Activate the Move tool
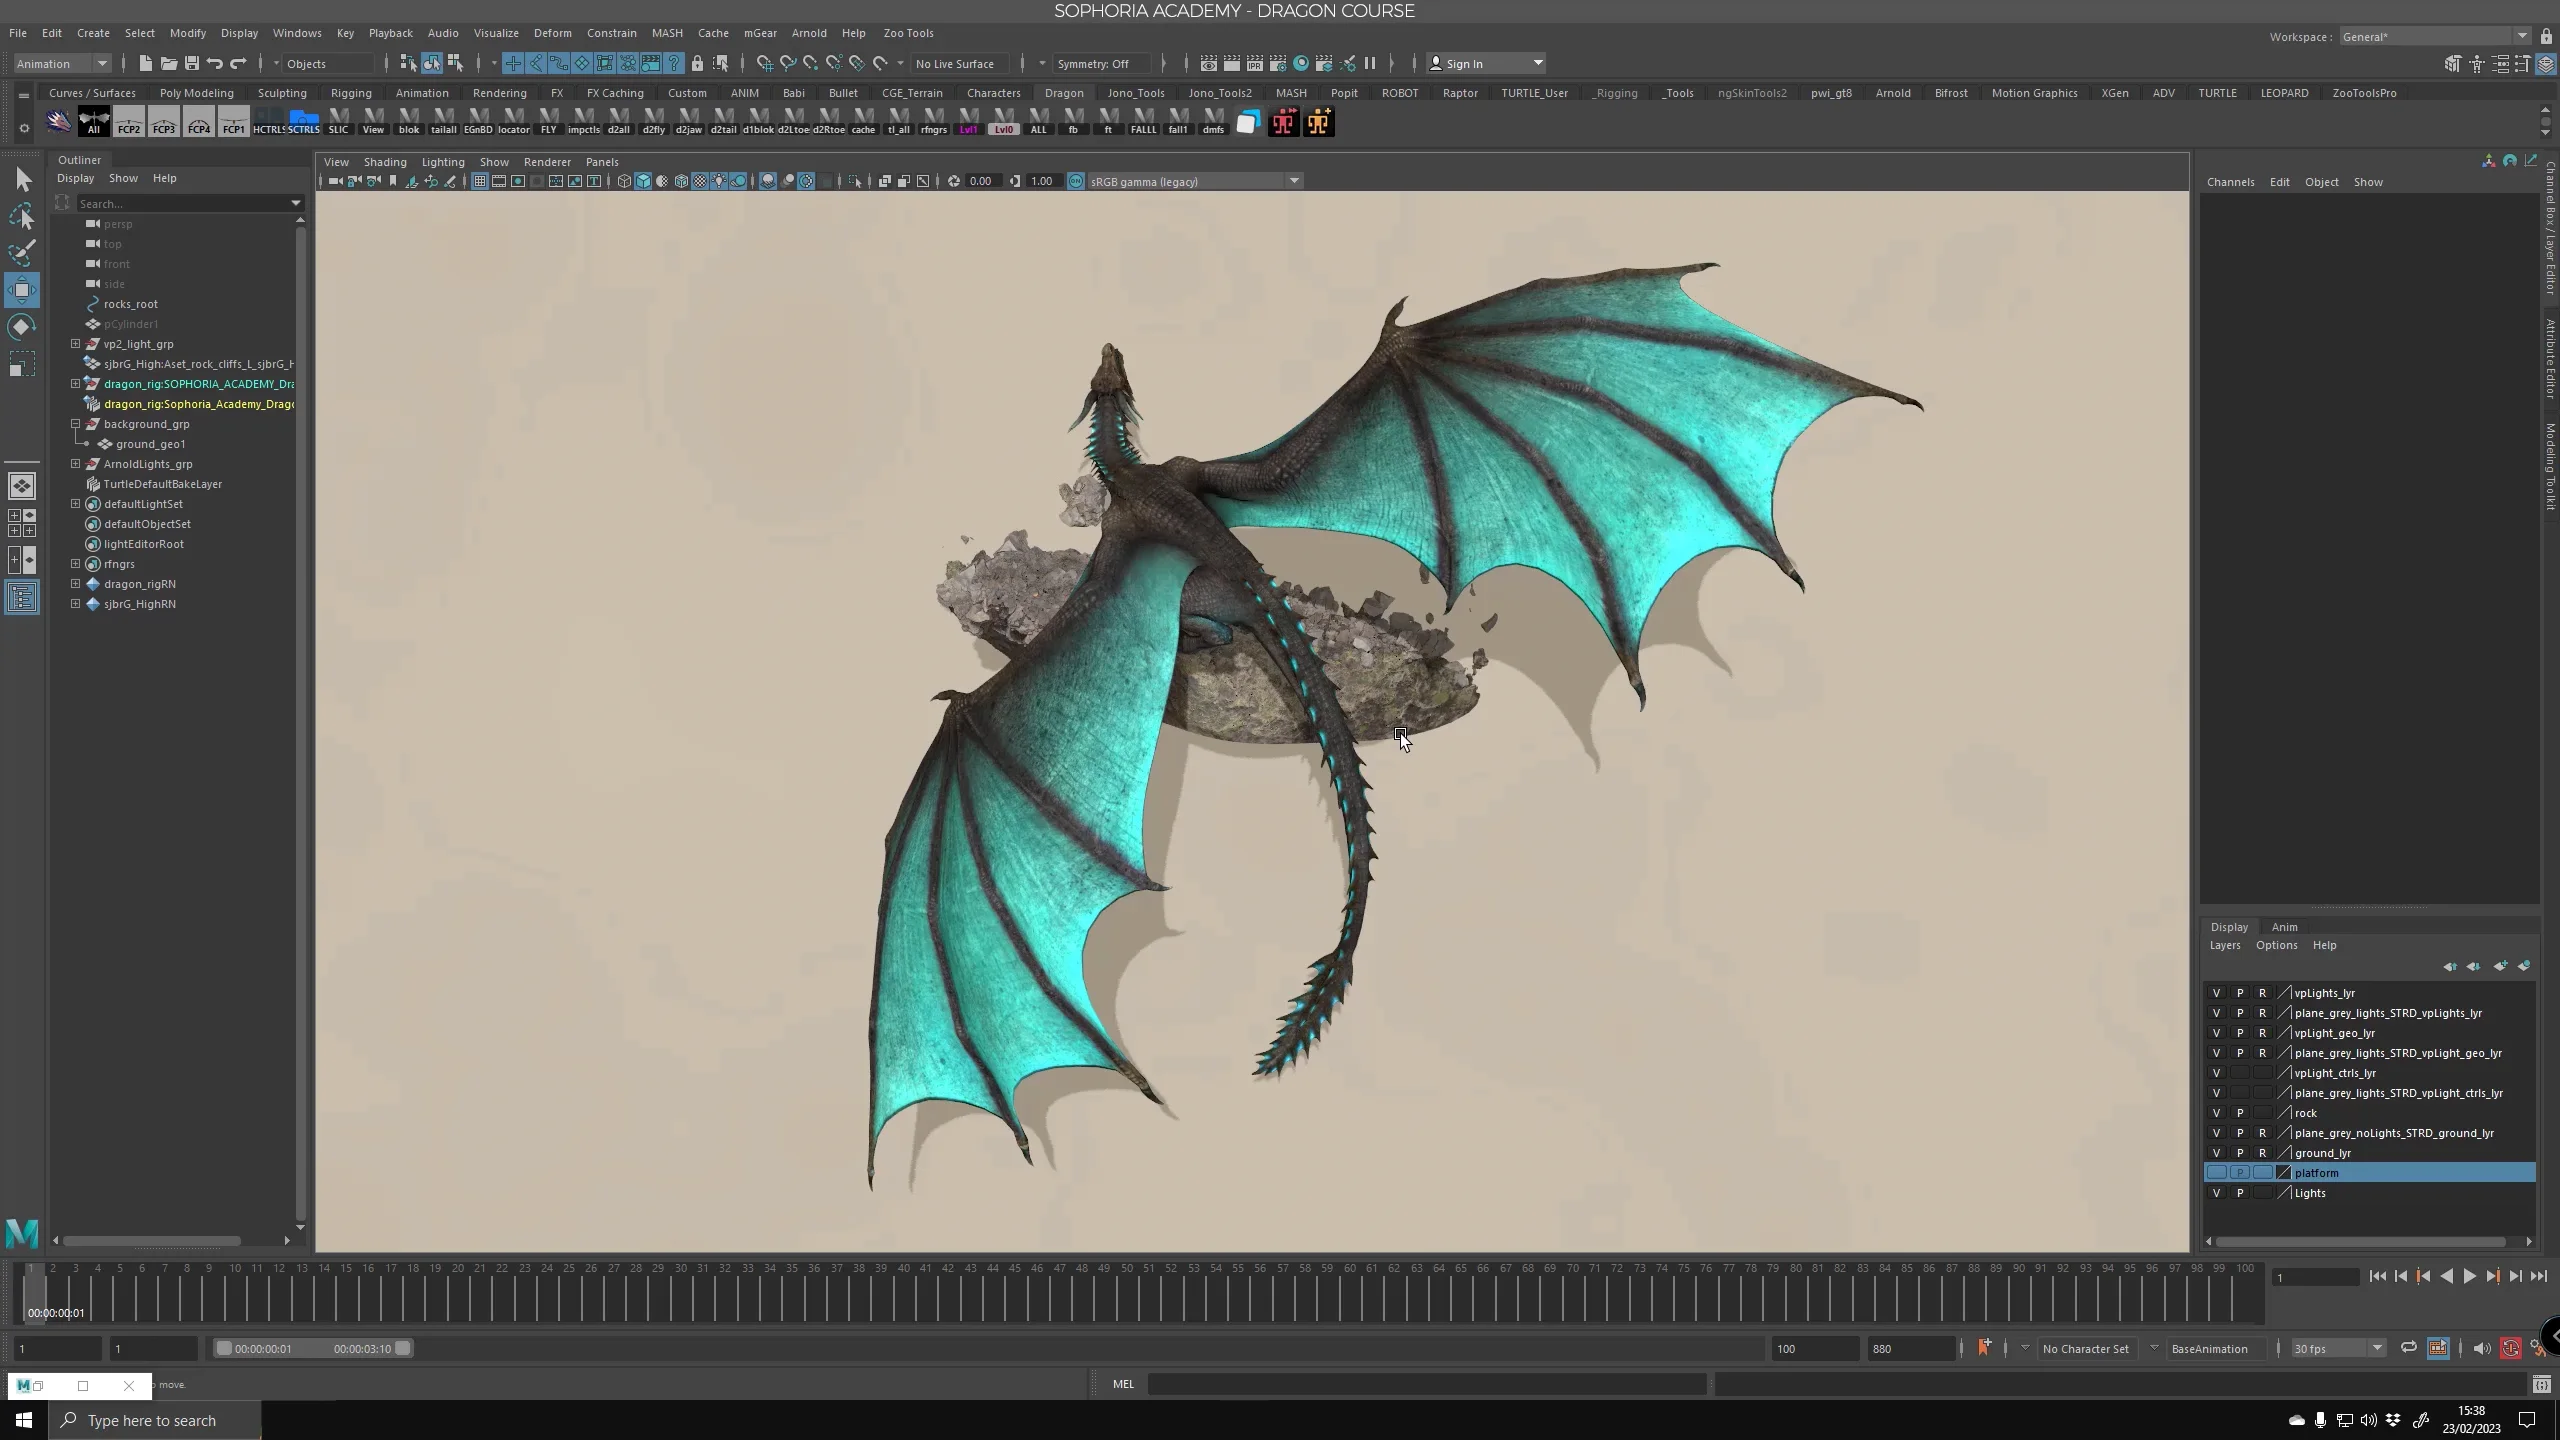Viewport: 2560px width, 1440px height. [23, 290]
